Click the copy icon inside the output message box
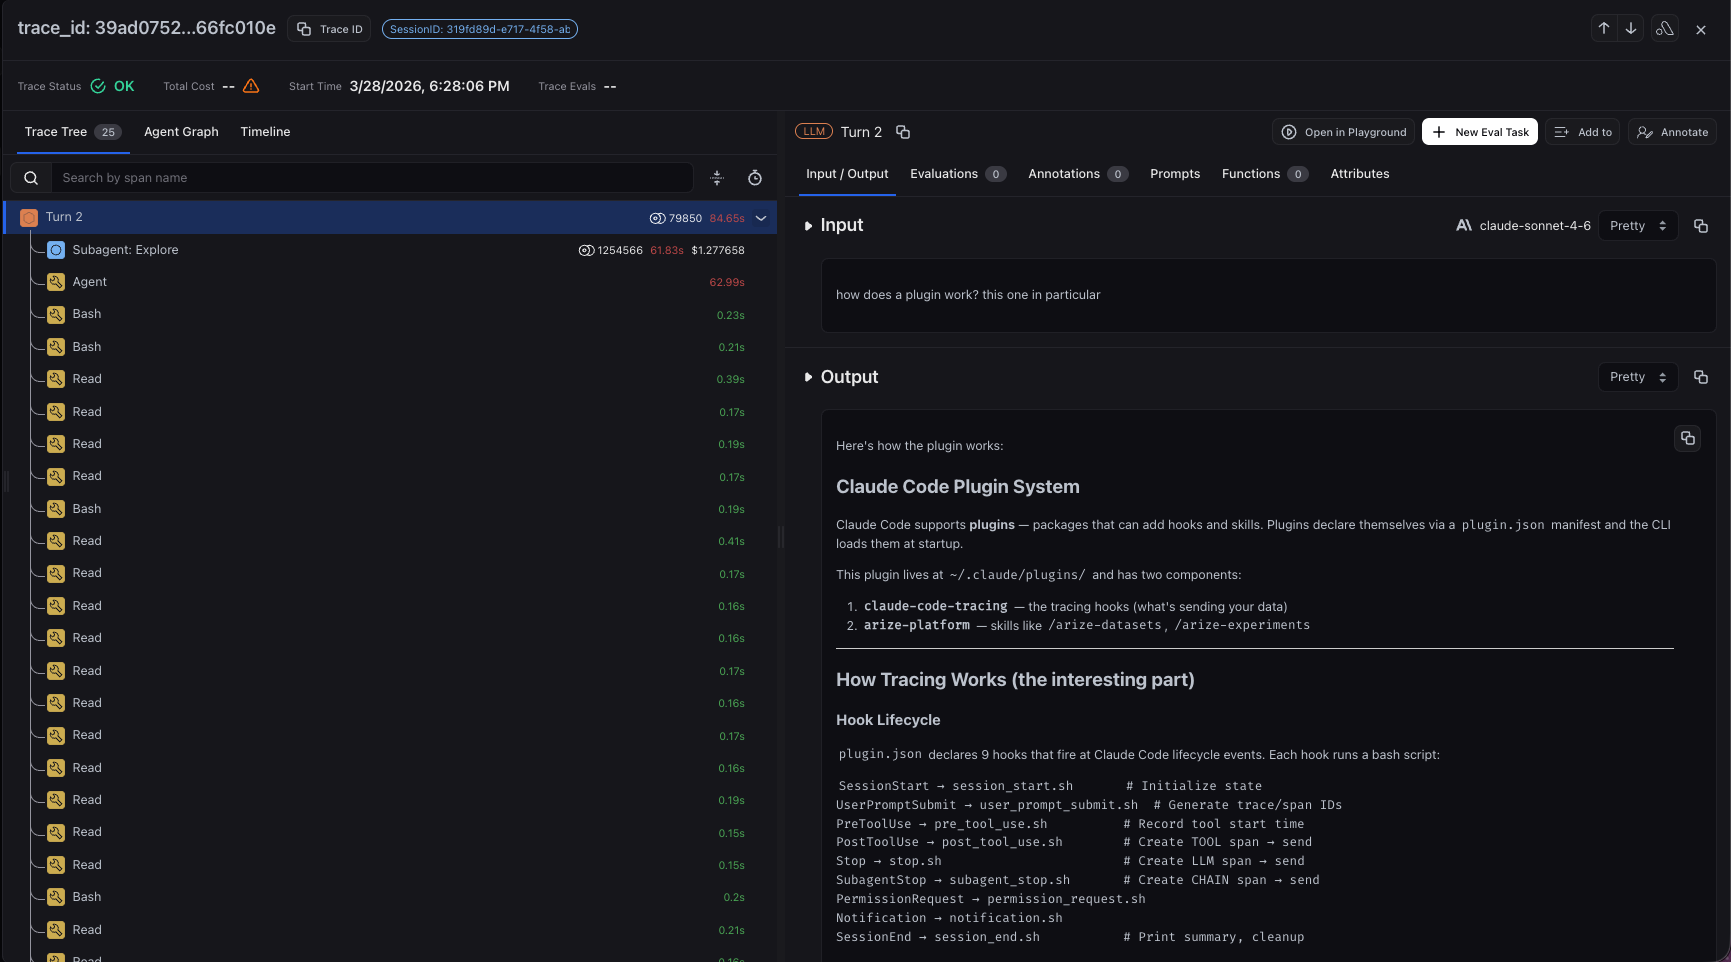The image size is (1731, 962). point(1688,438)
